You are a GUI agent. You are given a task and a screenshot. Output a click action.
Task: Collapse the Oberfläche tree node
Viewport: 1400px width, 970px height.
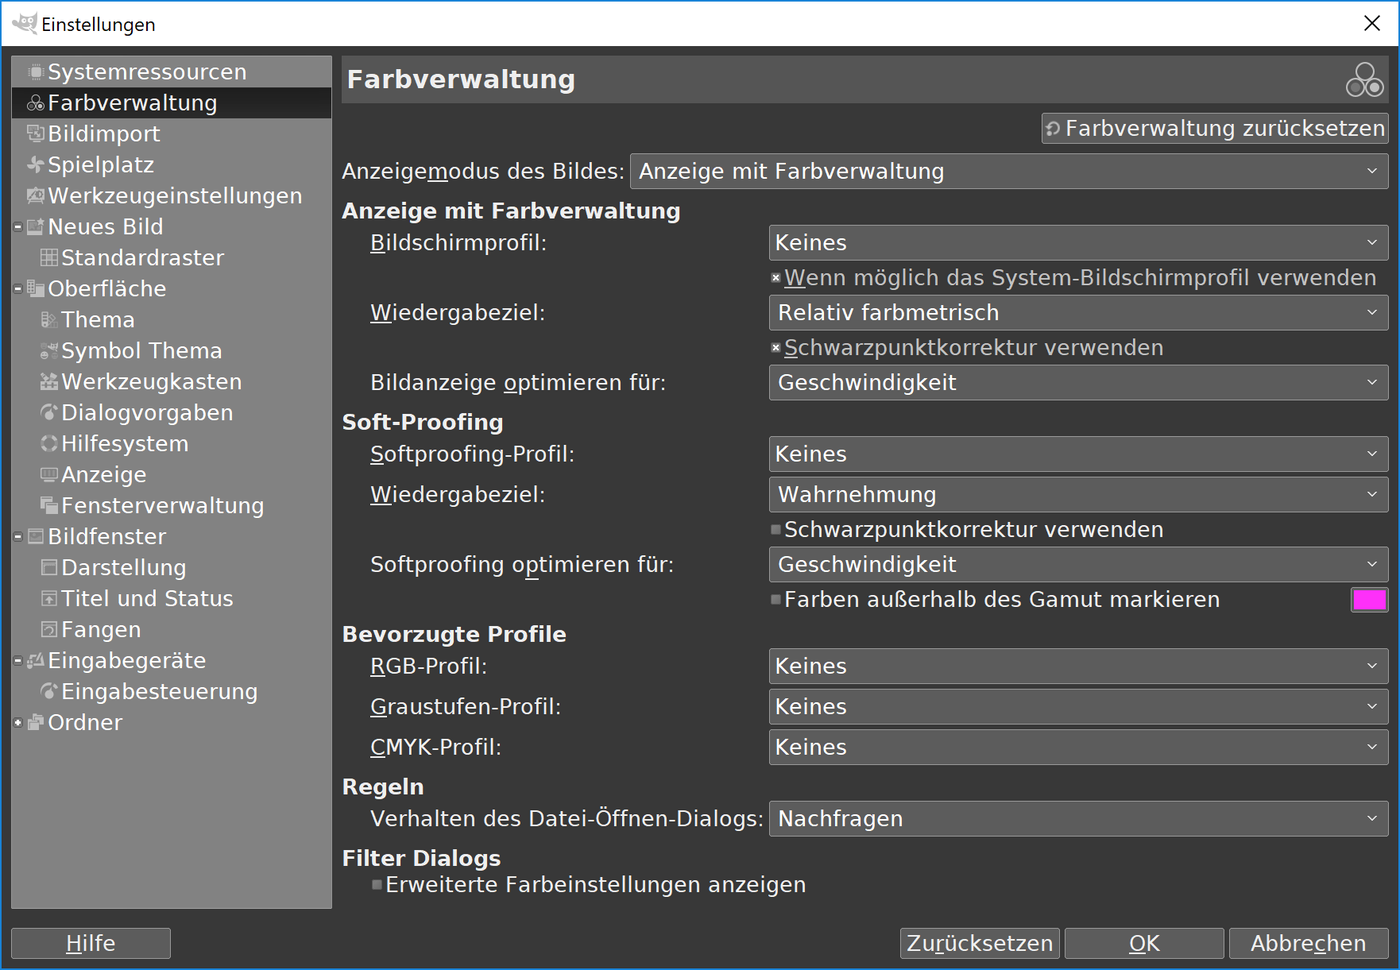[18, 289]
